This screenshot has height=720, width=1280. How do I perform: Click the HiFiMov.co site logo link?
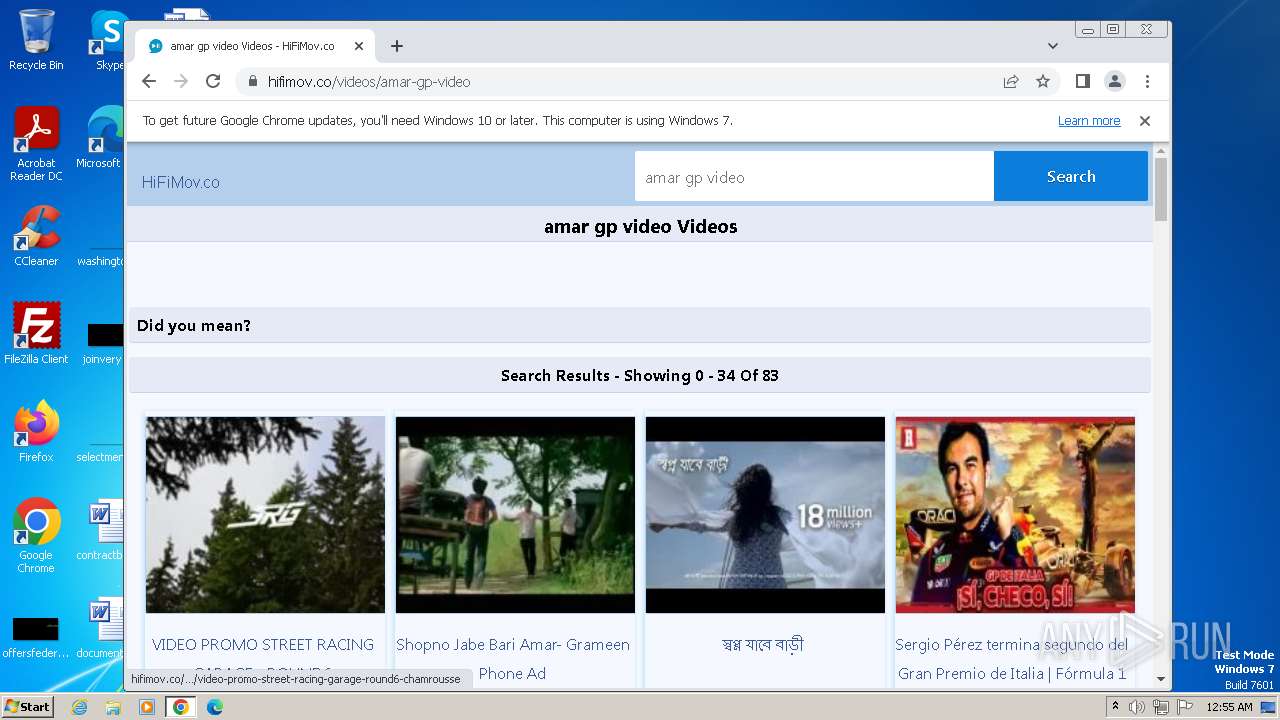(181, 182)
